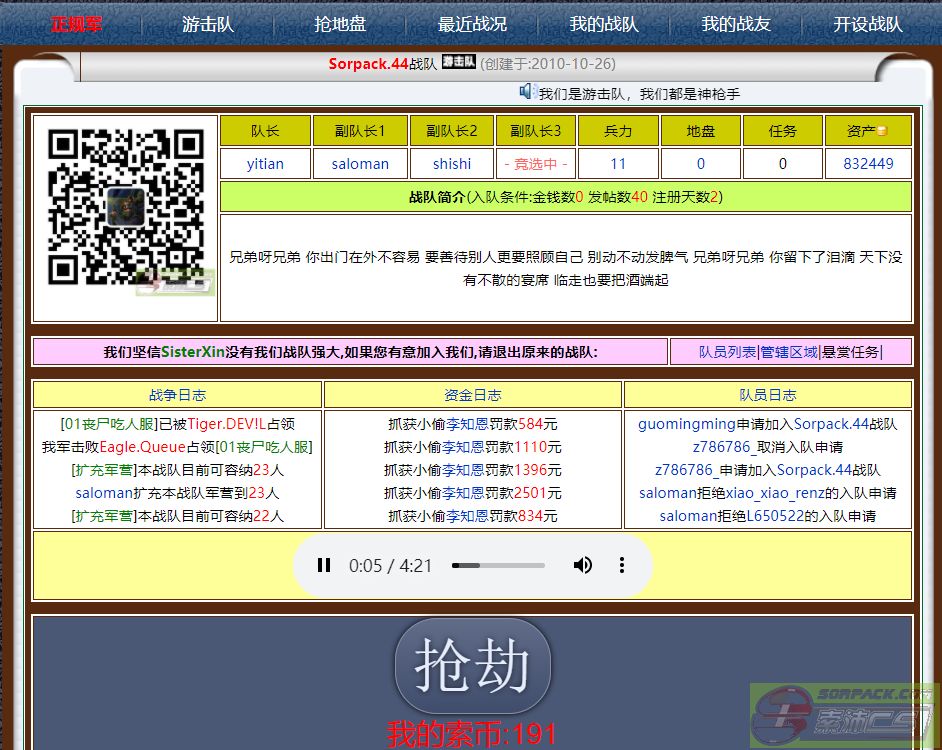942x750 pixels.
Task: Click the speaker icon beside team slogan
Action: click(527, 92)
